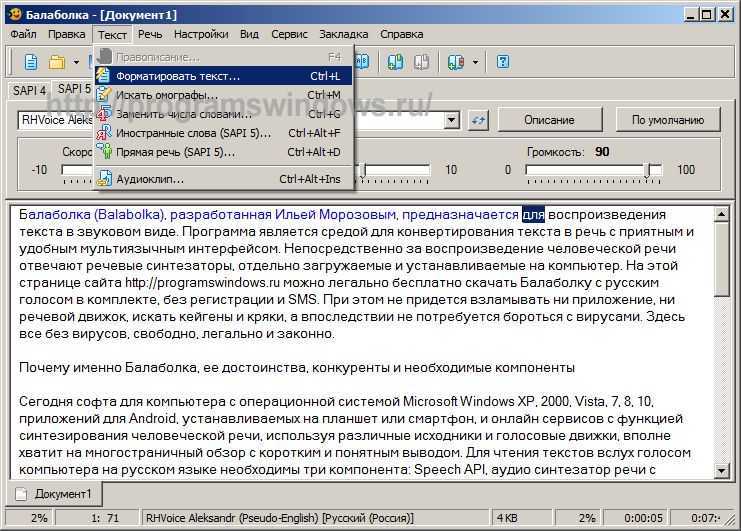741x531 pixels.
Task: Click the voice name in the status bar
Action: click(280, 518)
